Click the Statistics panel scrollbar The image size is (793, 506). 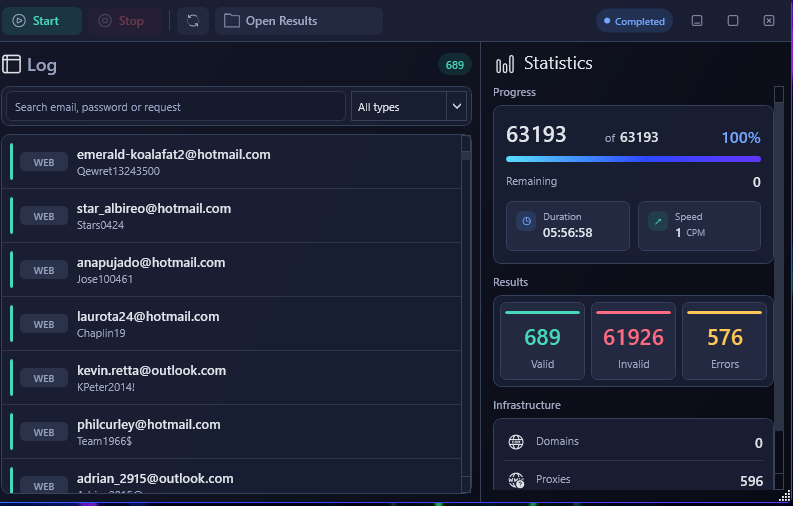pos(779,288)
